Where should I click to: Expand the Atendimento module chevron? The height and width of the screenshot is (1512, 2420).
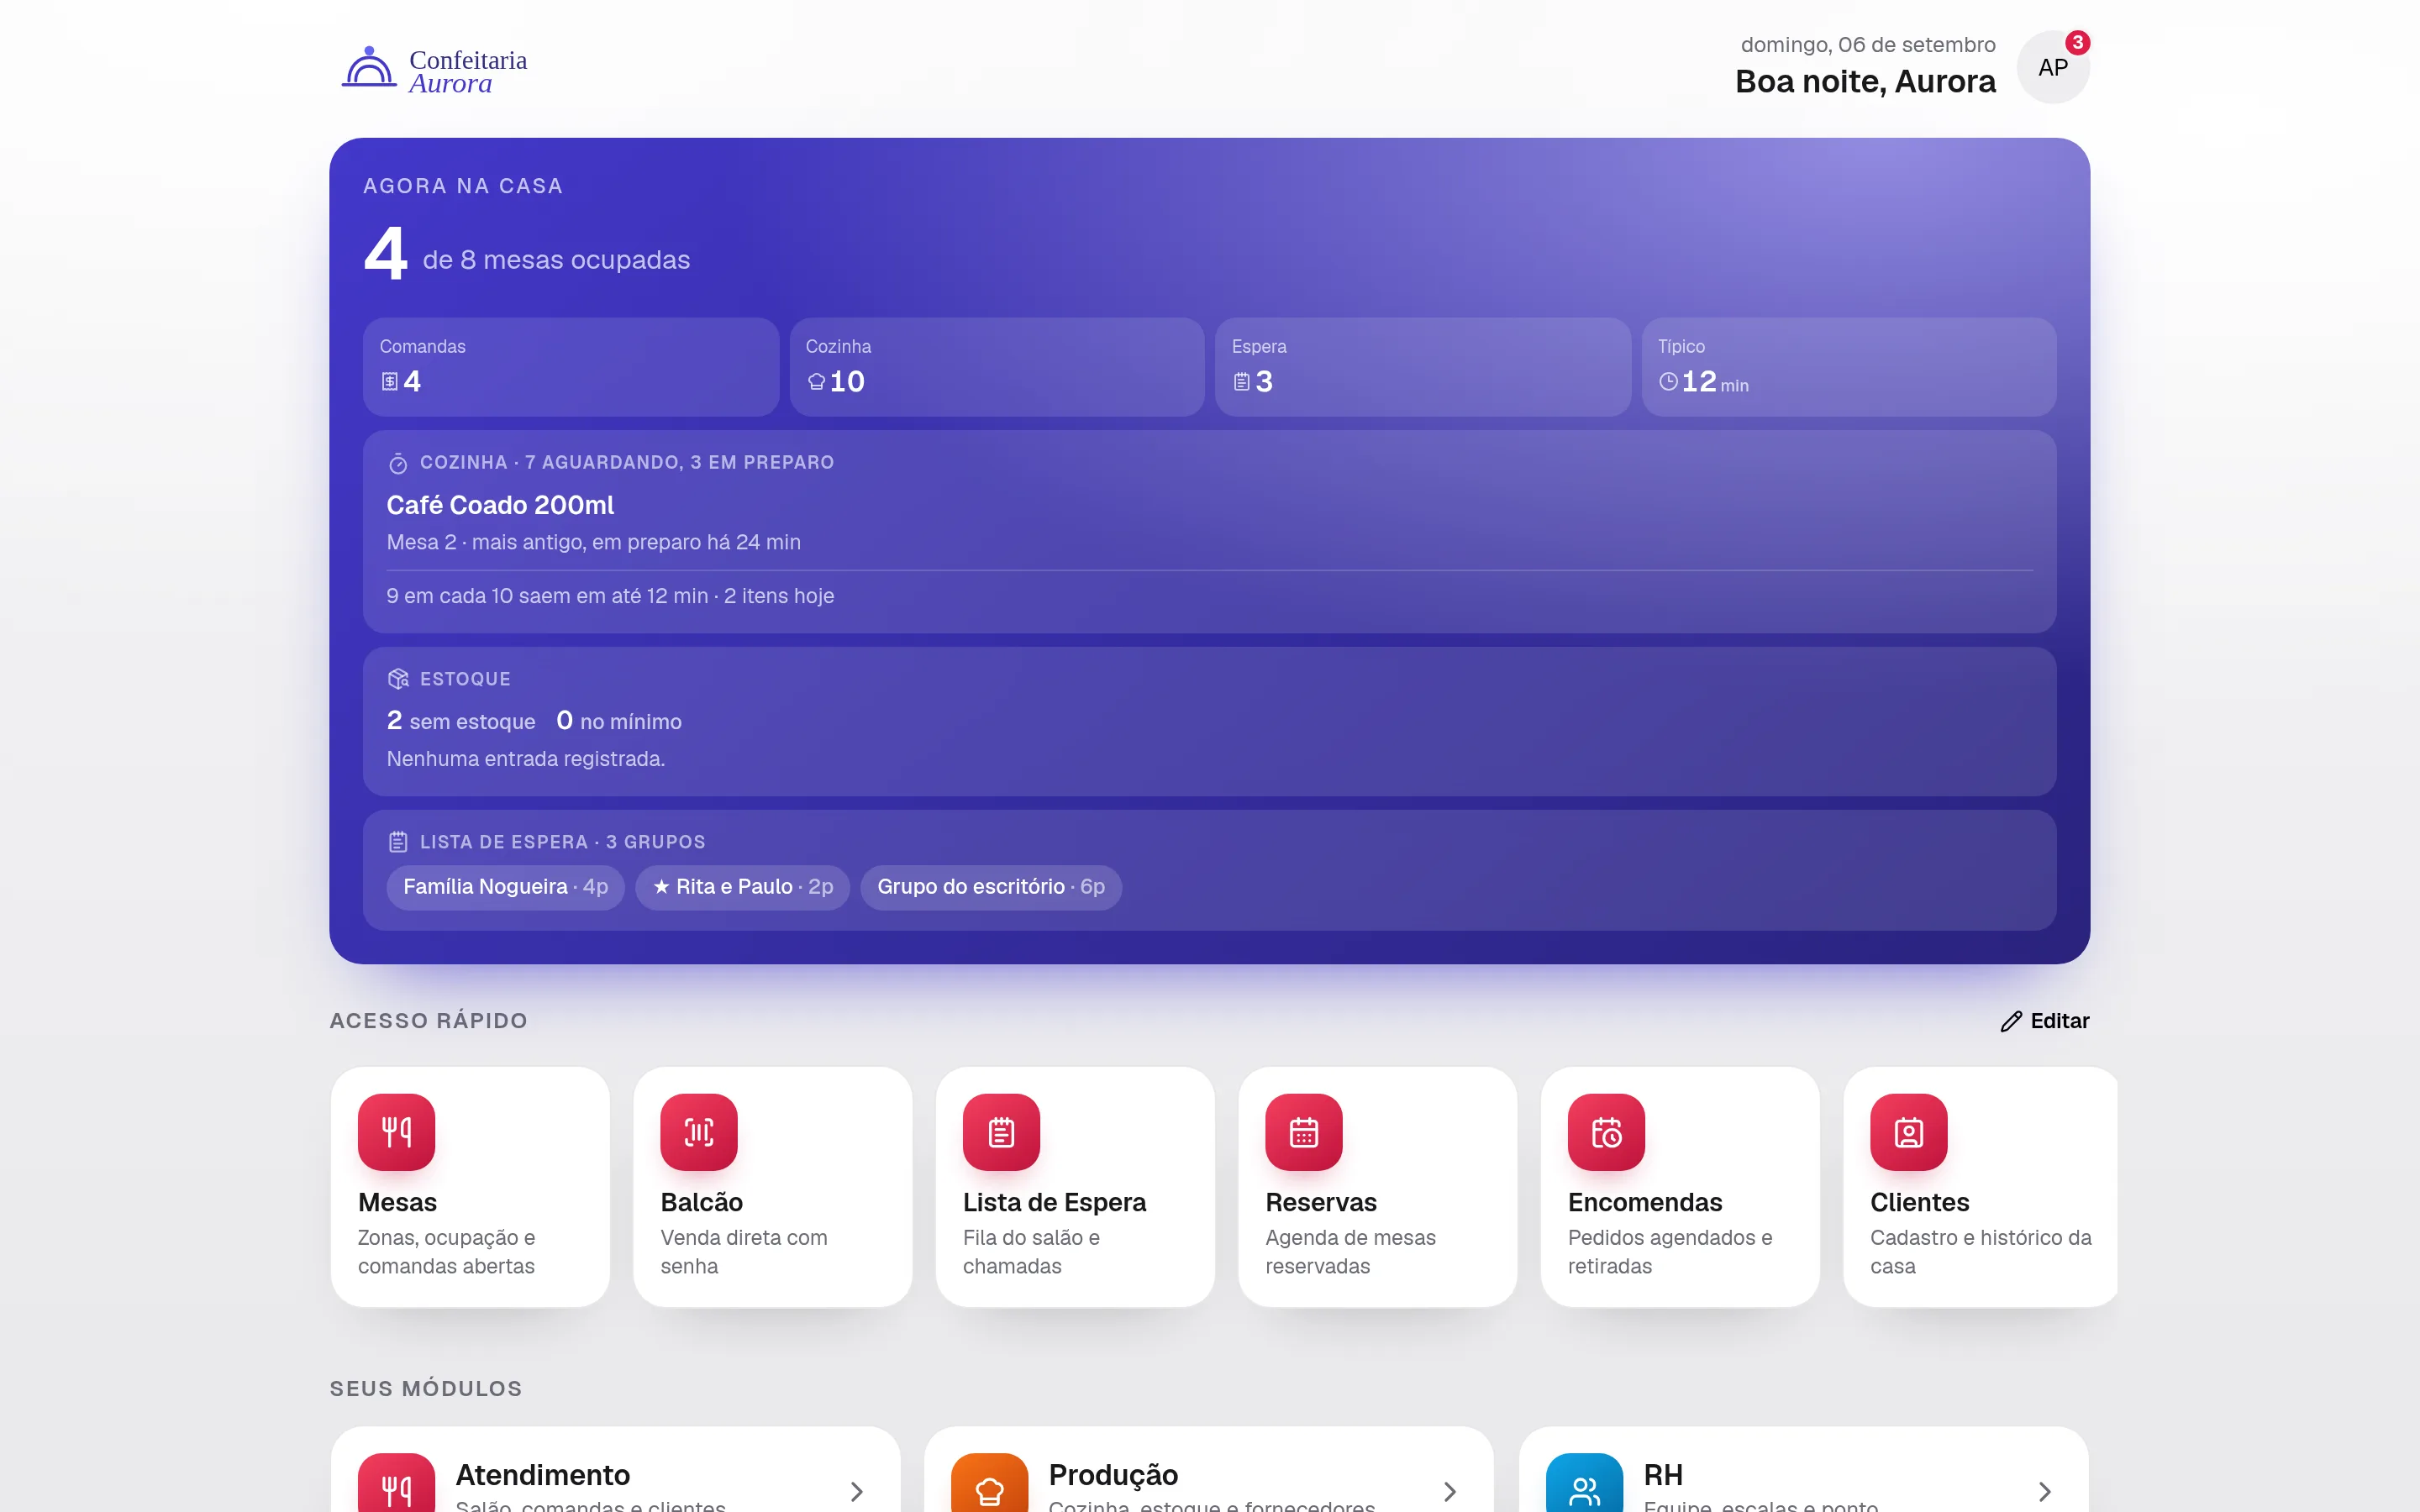pos(856,1491)
